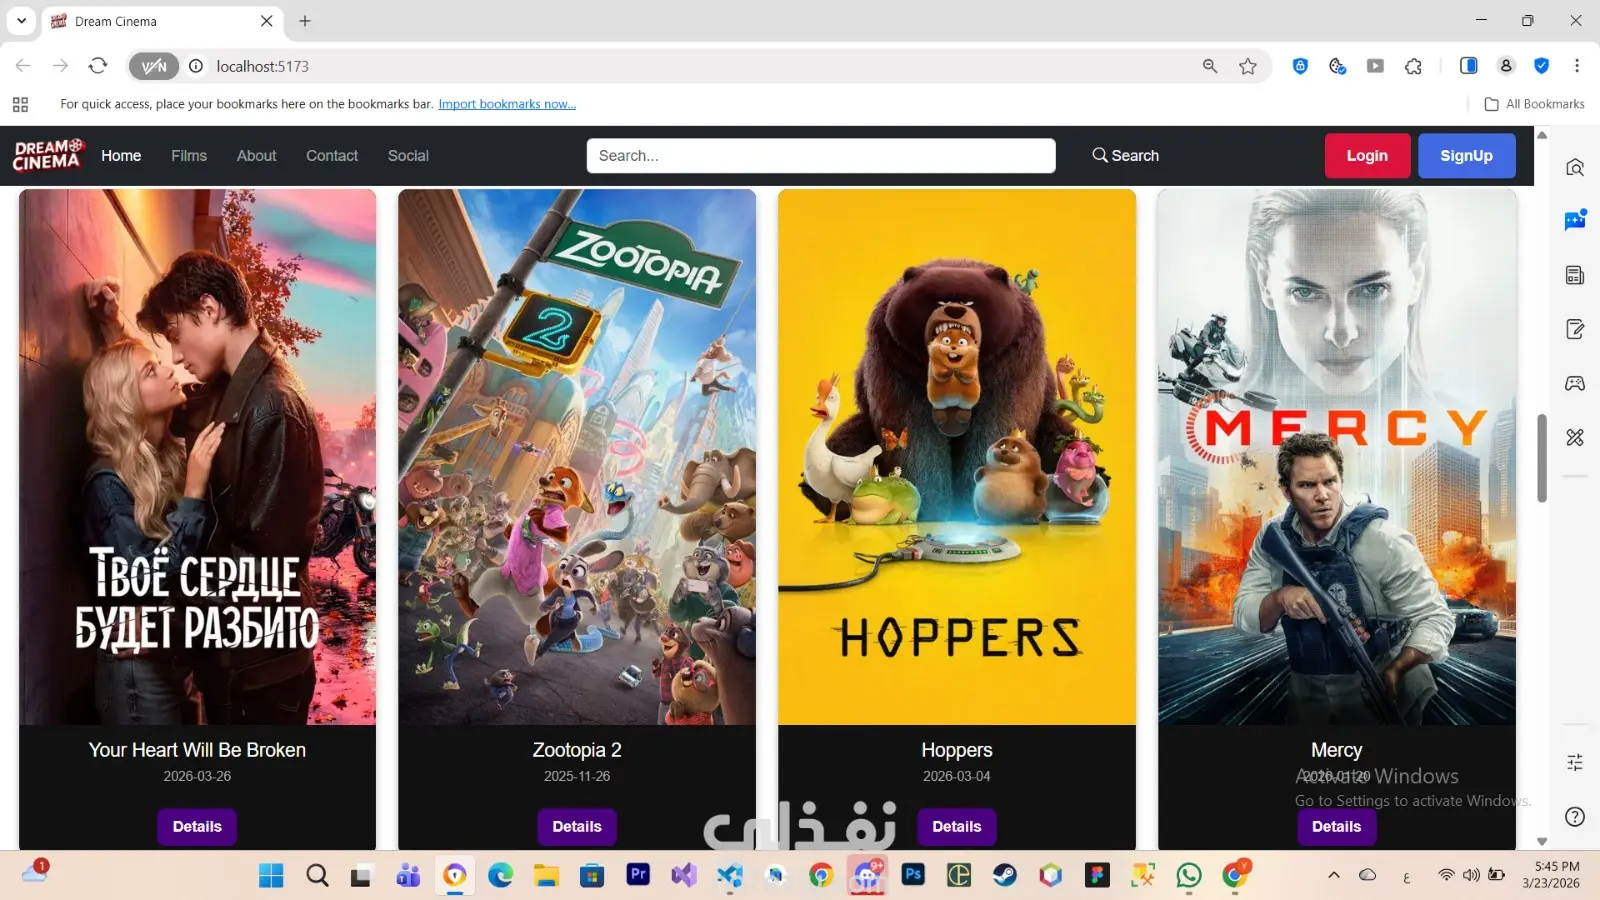
Task: Open the Contact nav item
Action: click(332, 156)
